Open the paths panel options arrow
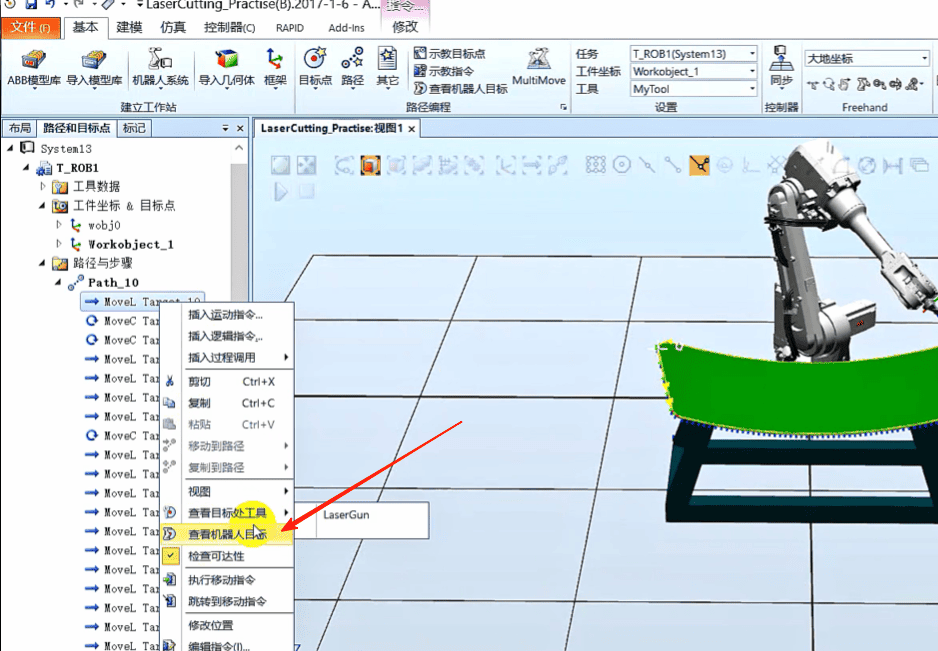This screenshot has width=938, height=651. pos(226,129)
